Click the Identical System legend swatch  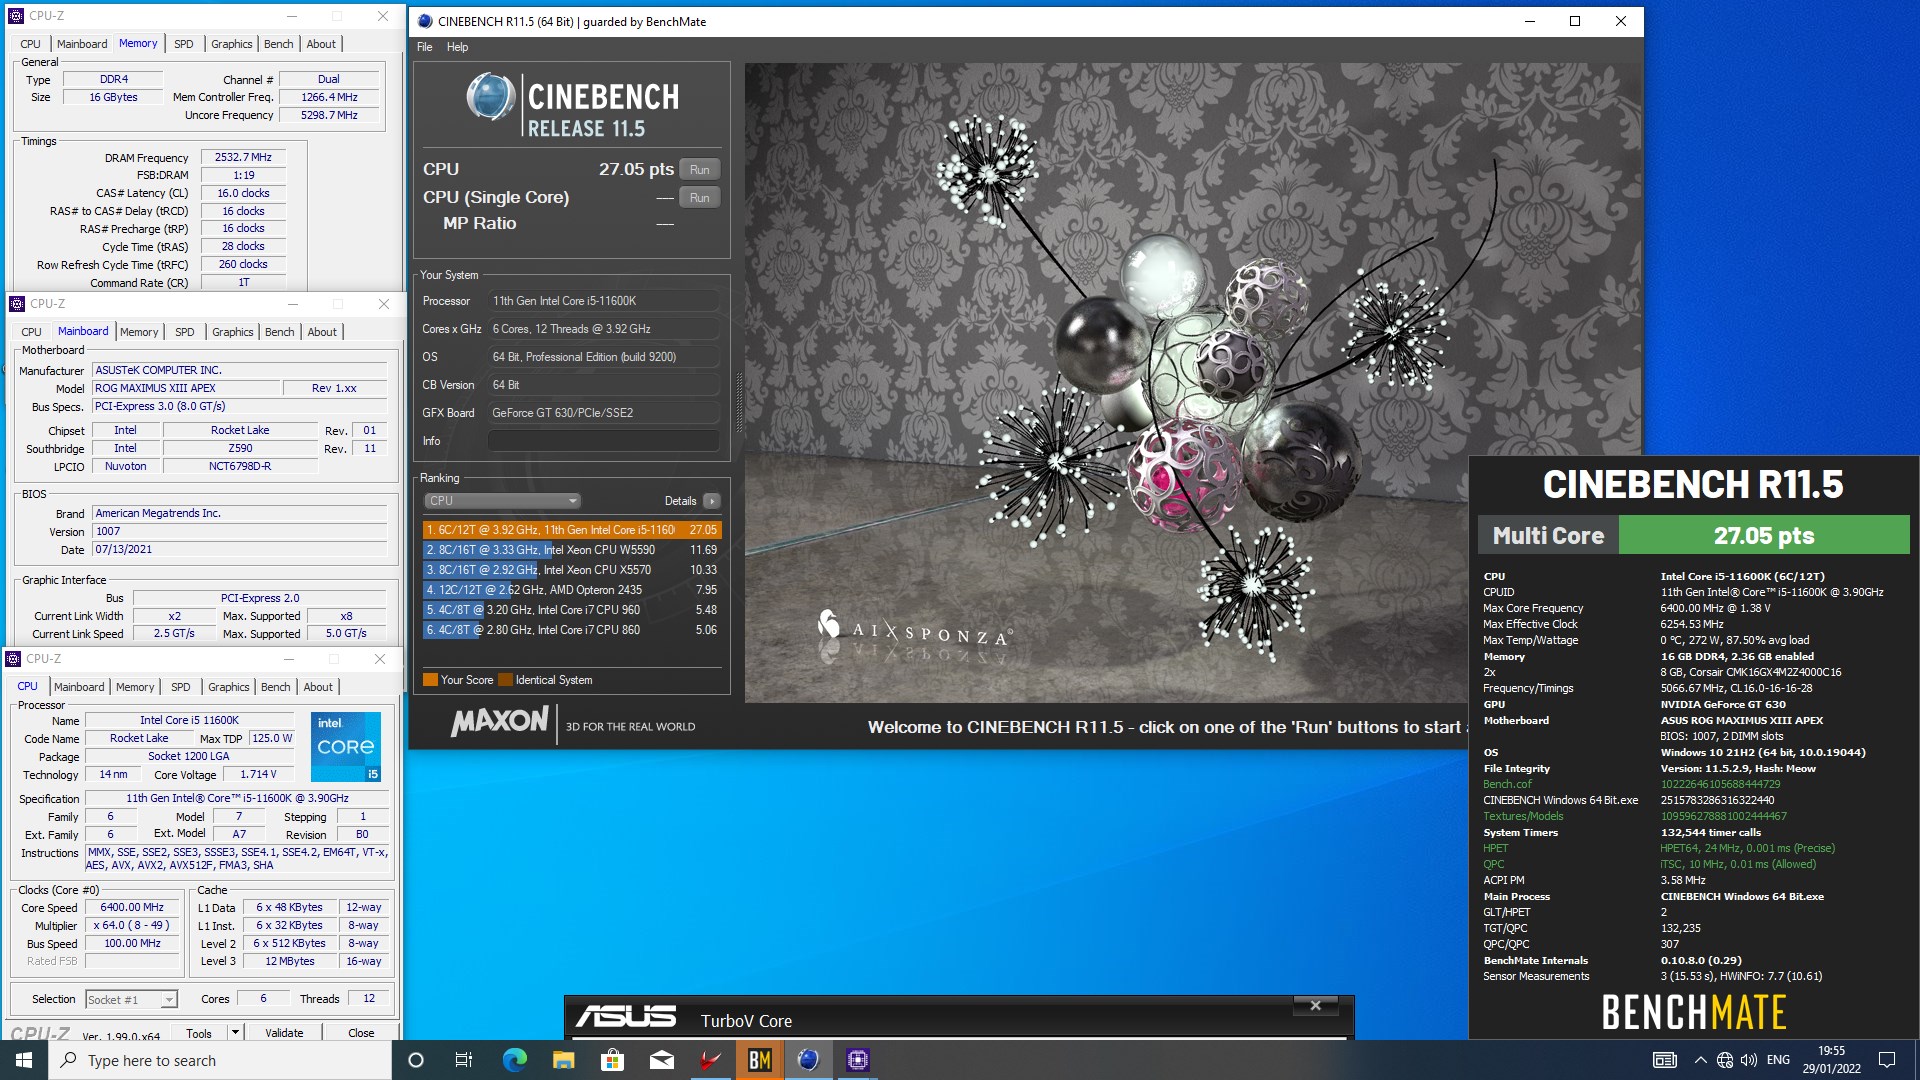(x=505, y=680)
